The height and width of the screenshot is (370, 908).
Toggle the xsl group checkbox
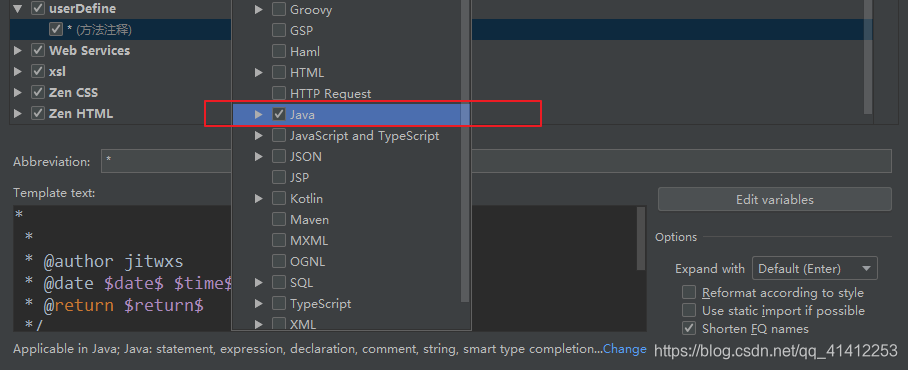38,71
